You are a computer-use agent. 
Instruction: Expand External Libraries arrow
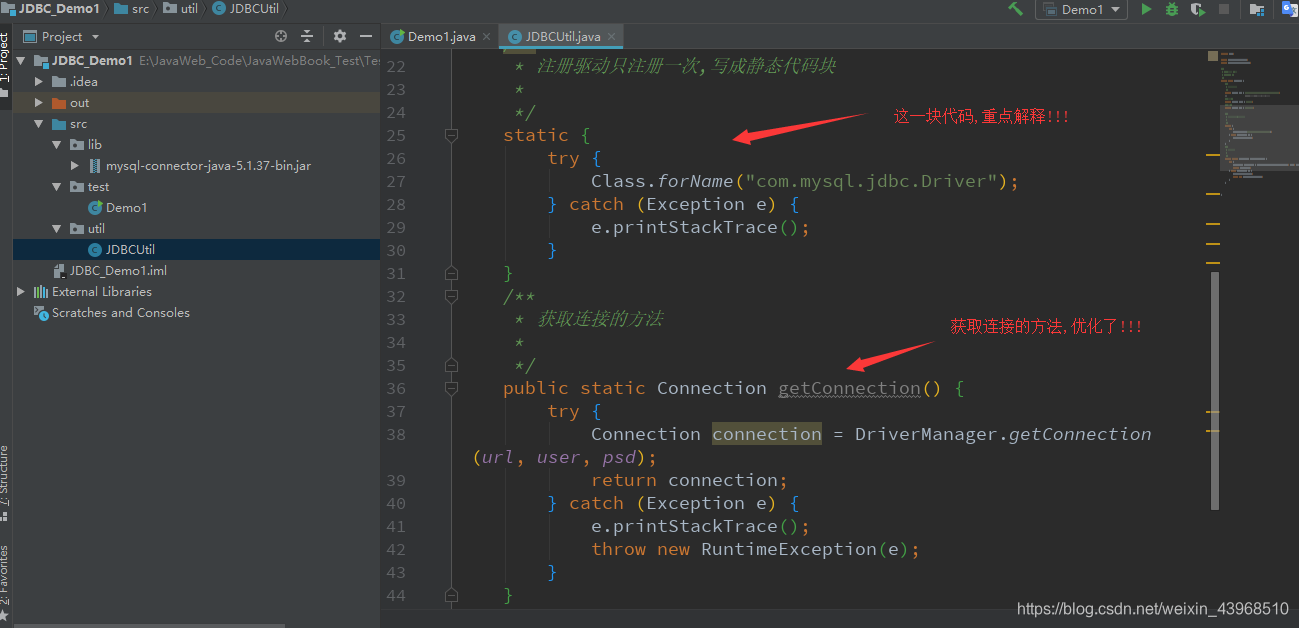click(21, 292)
